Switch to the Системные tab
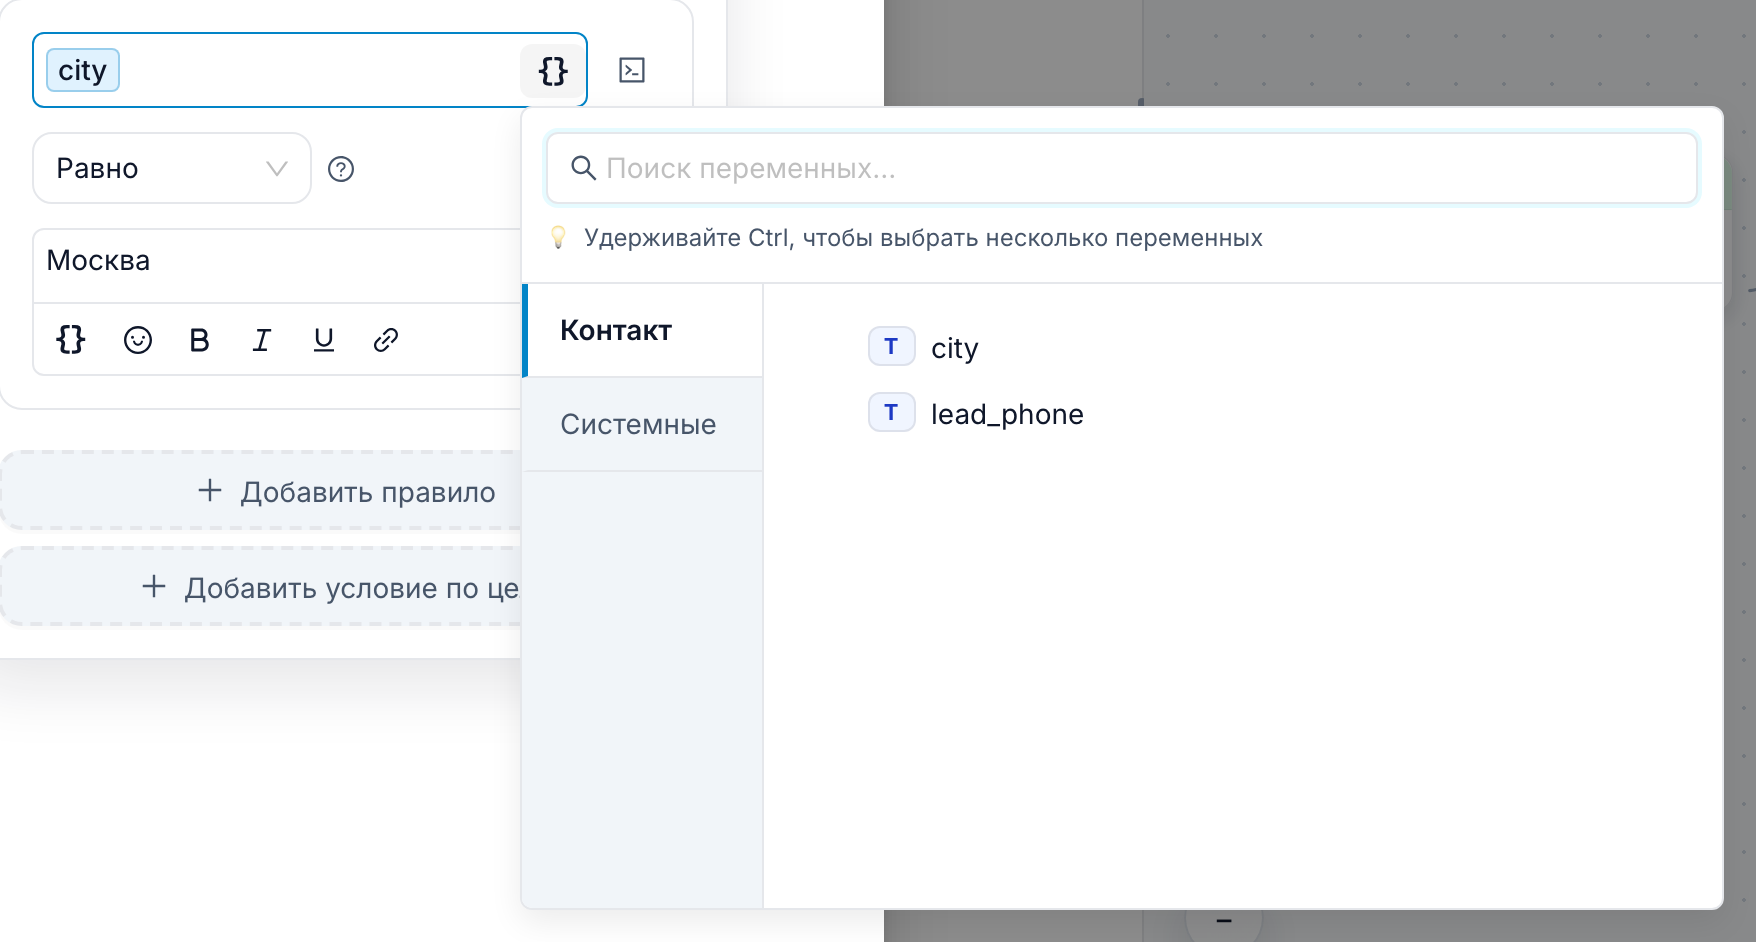Image resolution: width=1756 pixels, height=942 pixels. pyautogui.click(x=643, y=424)
